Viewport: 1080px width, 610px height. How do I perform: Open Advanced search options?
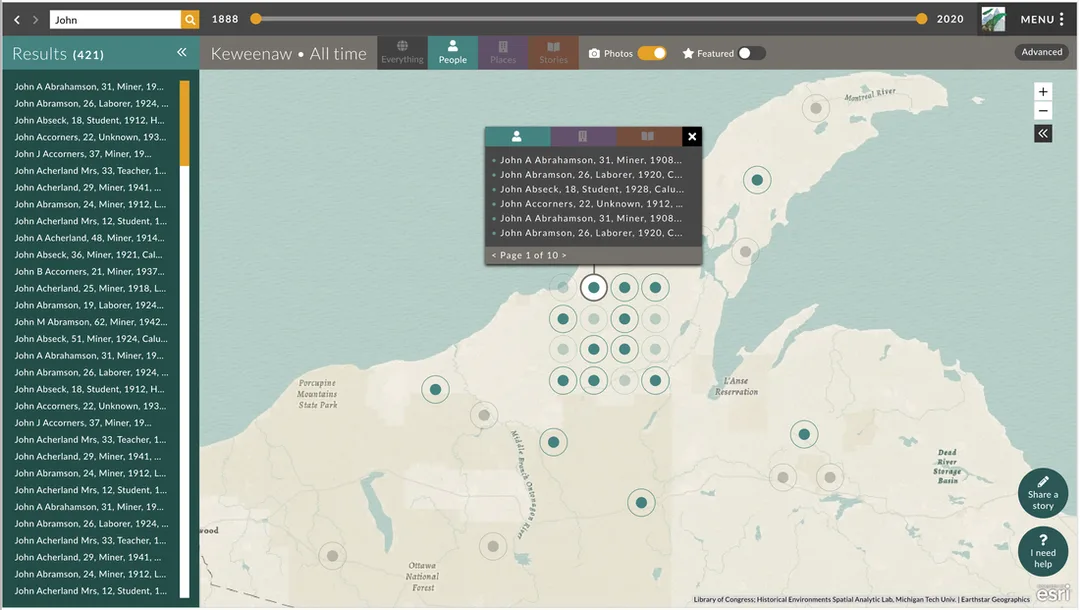pyautogui.click(x=1041, y=52)
